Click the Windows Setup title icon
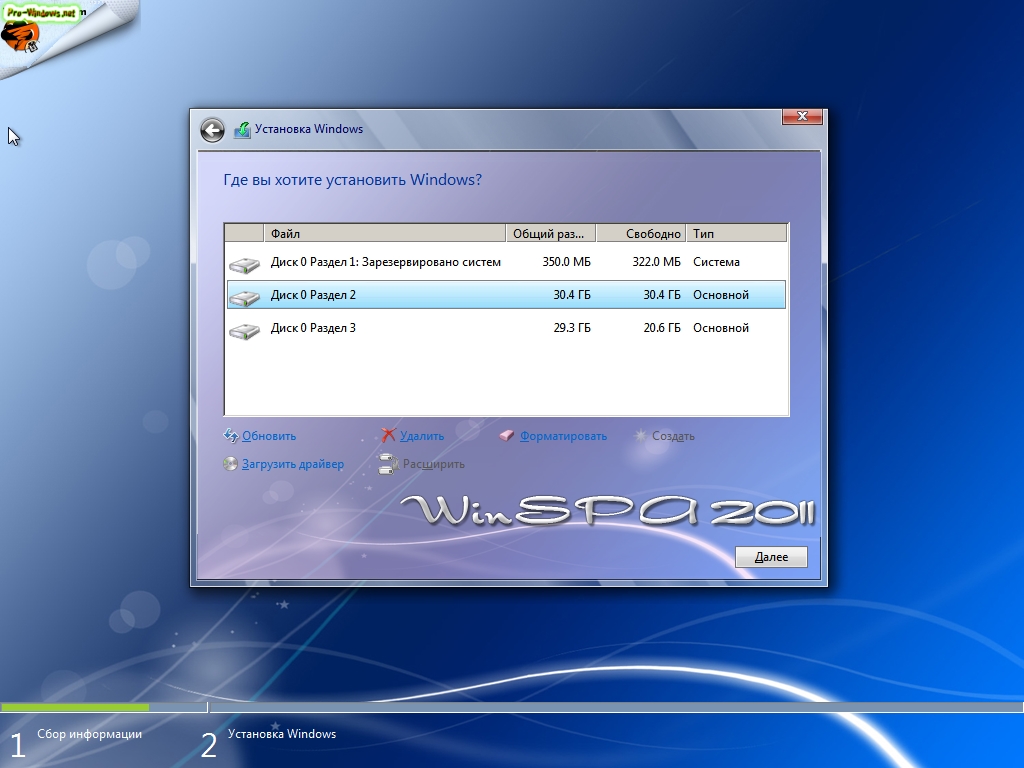Screen dimensions: 1024x768 [242, 129]
